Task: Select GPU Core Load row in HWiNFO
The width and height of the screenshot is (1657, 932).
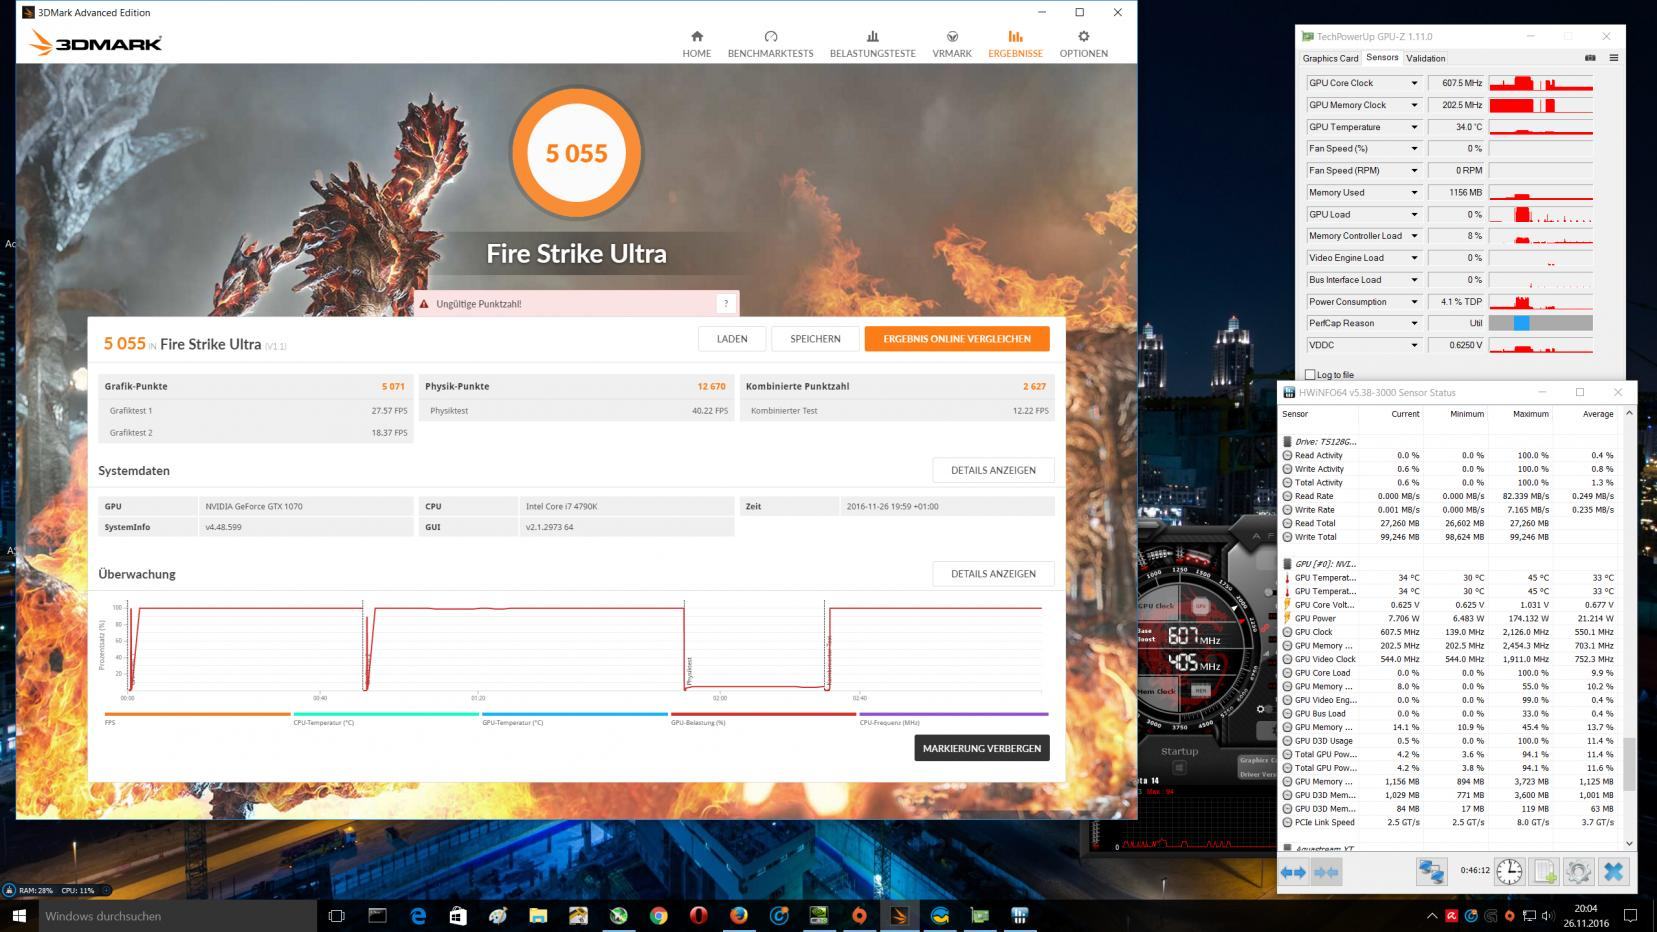Action: [x=1449, y=673]
